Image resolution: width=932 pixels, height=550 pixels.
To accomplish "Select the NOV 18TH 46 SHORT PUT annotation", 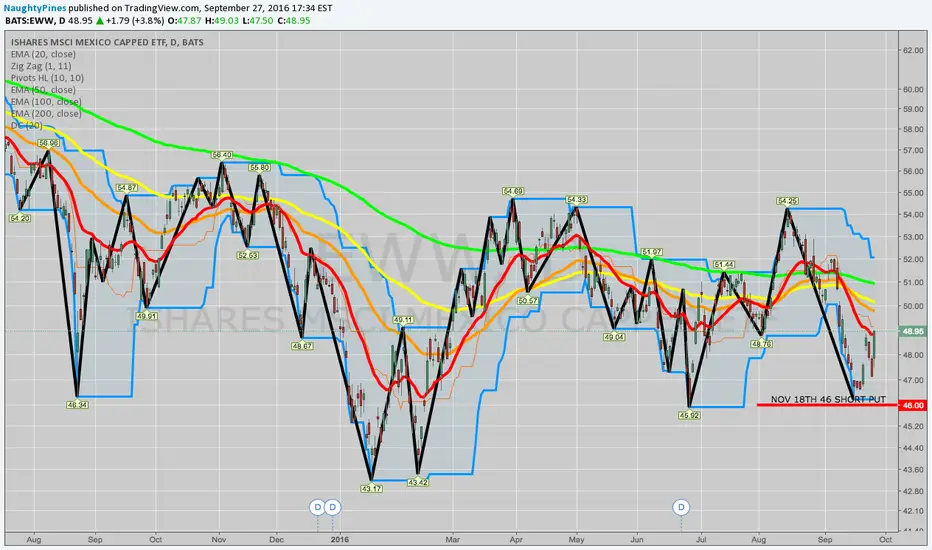I will (828, 400).
